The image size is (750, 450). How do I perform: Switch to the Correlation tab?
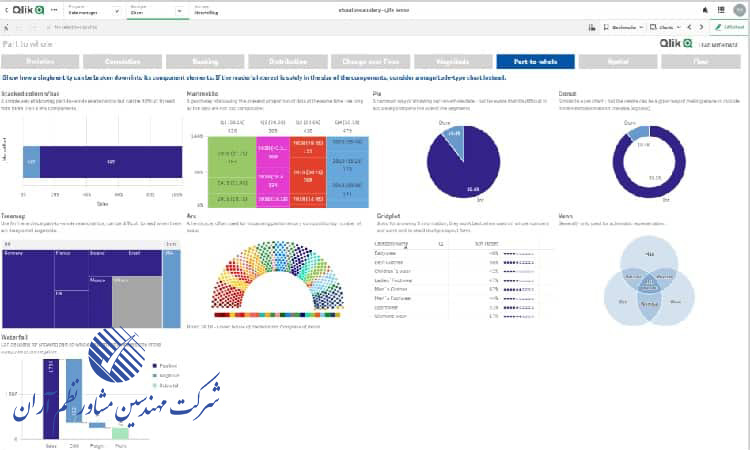122,61
